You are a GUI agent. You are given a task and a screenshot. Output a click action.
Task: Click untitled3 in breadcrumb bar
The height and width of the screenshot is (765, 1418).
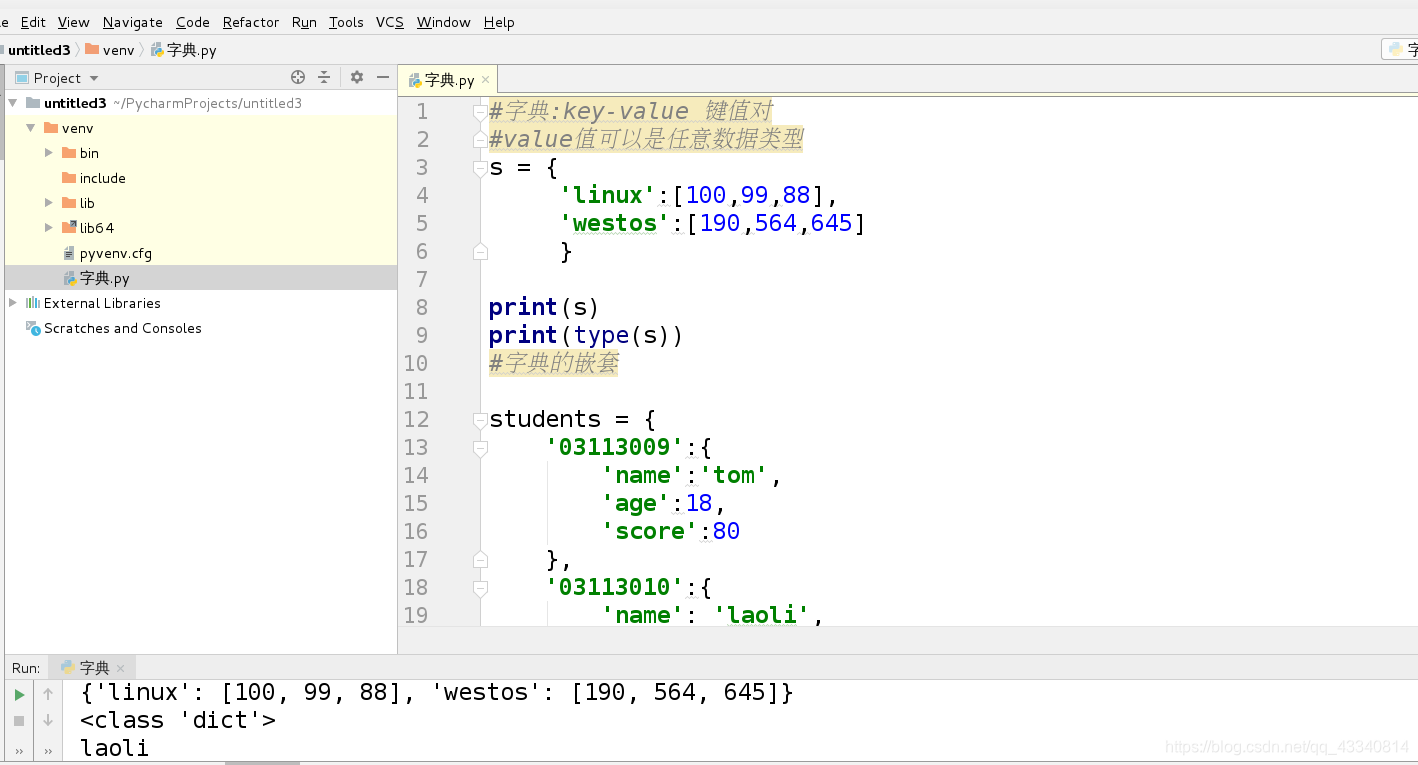(x=39, y=50)
